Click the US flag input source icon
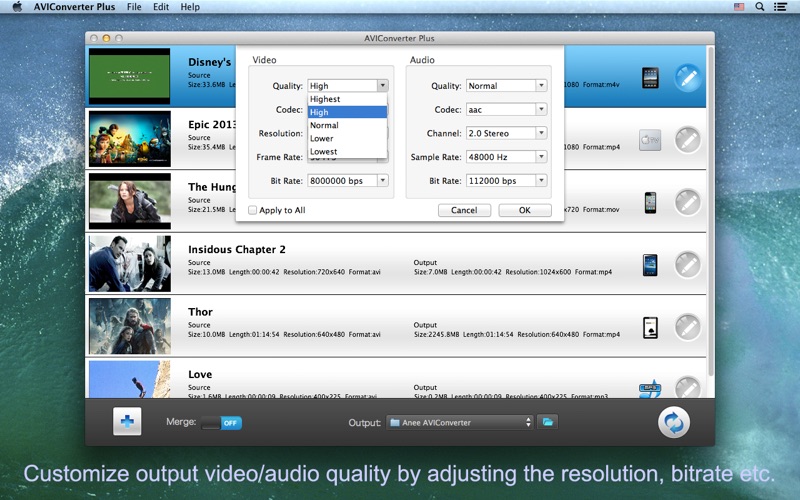The height and width of the screenshot is (500, 800). (739, 7)
